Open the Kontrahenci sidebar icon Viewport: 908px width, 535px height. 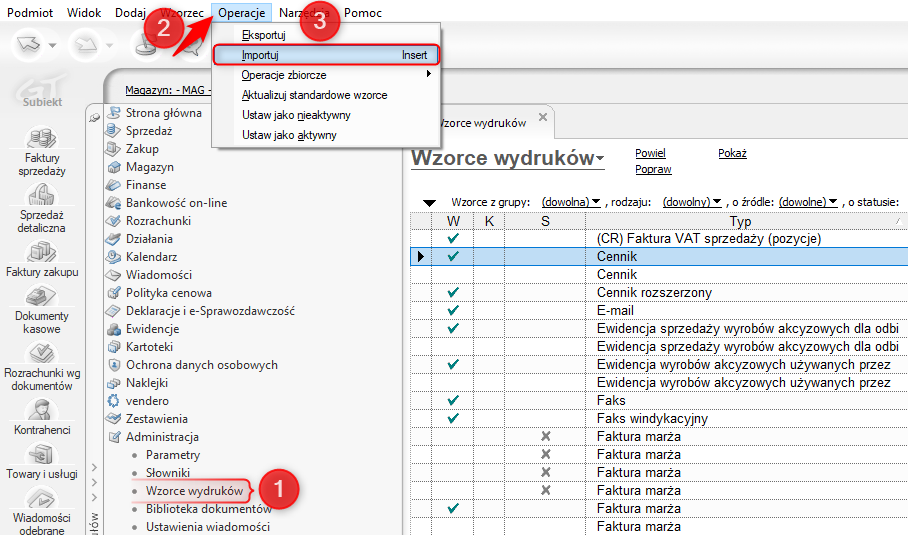(x=40, y=411)
